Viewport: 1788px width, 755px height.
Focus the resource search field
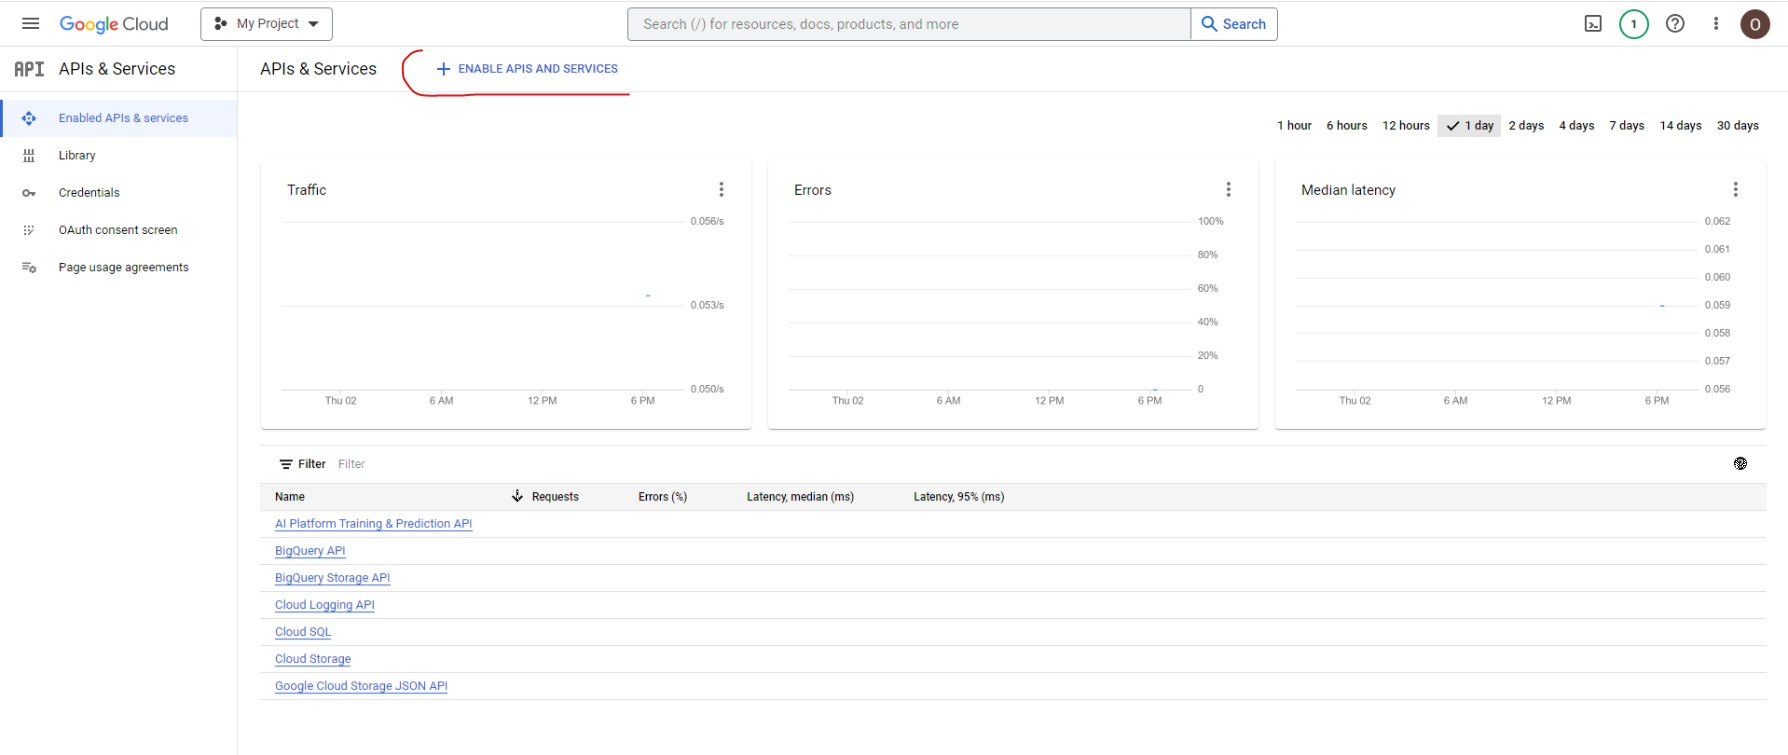point(909,24)
